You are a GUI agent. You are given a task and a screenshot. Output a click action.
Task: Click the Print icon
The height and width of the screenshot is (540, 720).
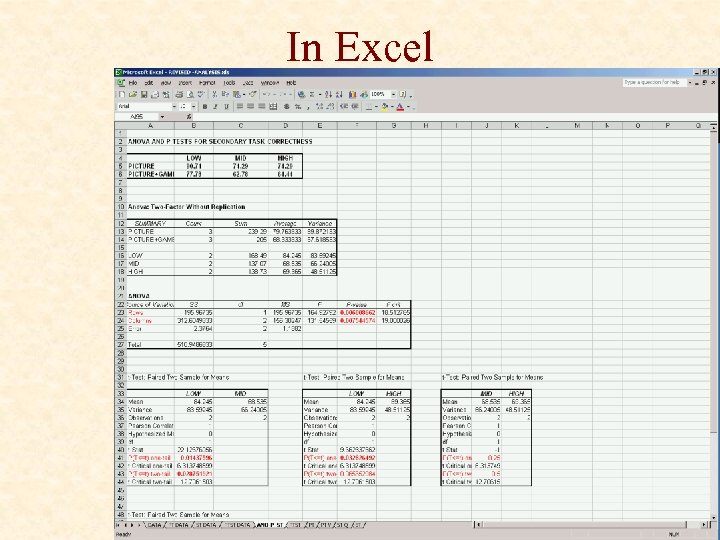[179, 94]
